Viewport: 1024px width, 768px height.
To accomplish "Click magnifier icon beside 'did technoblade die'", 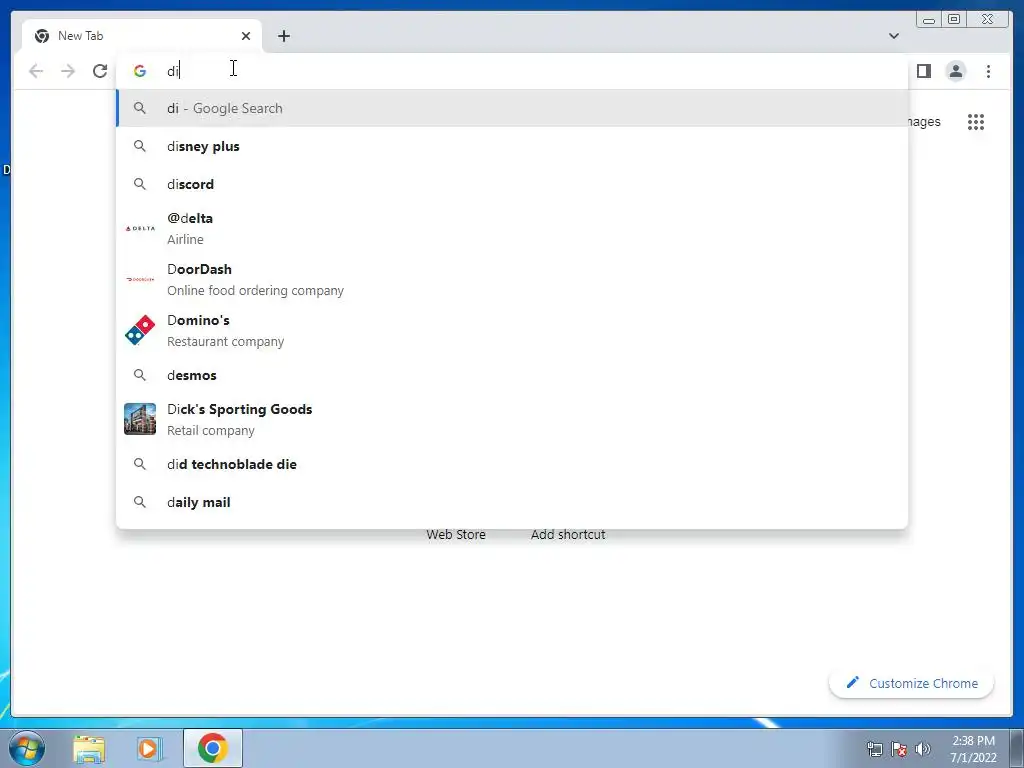I will (x=140, y=464).
